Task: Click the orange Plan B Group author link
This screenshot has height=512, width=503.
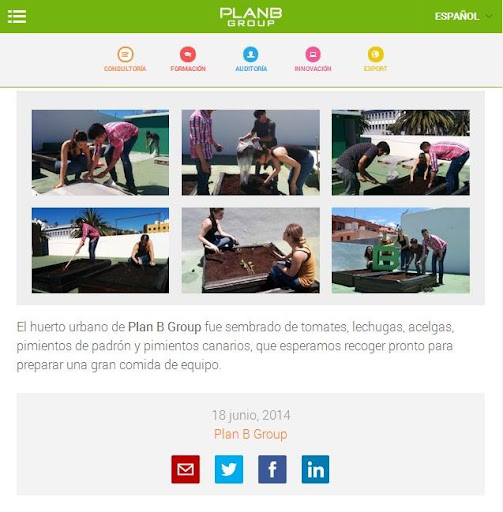Action: pos(251,434)
